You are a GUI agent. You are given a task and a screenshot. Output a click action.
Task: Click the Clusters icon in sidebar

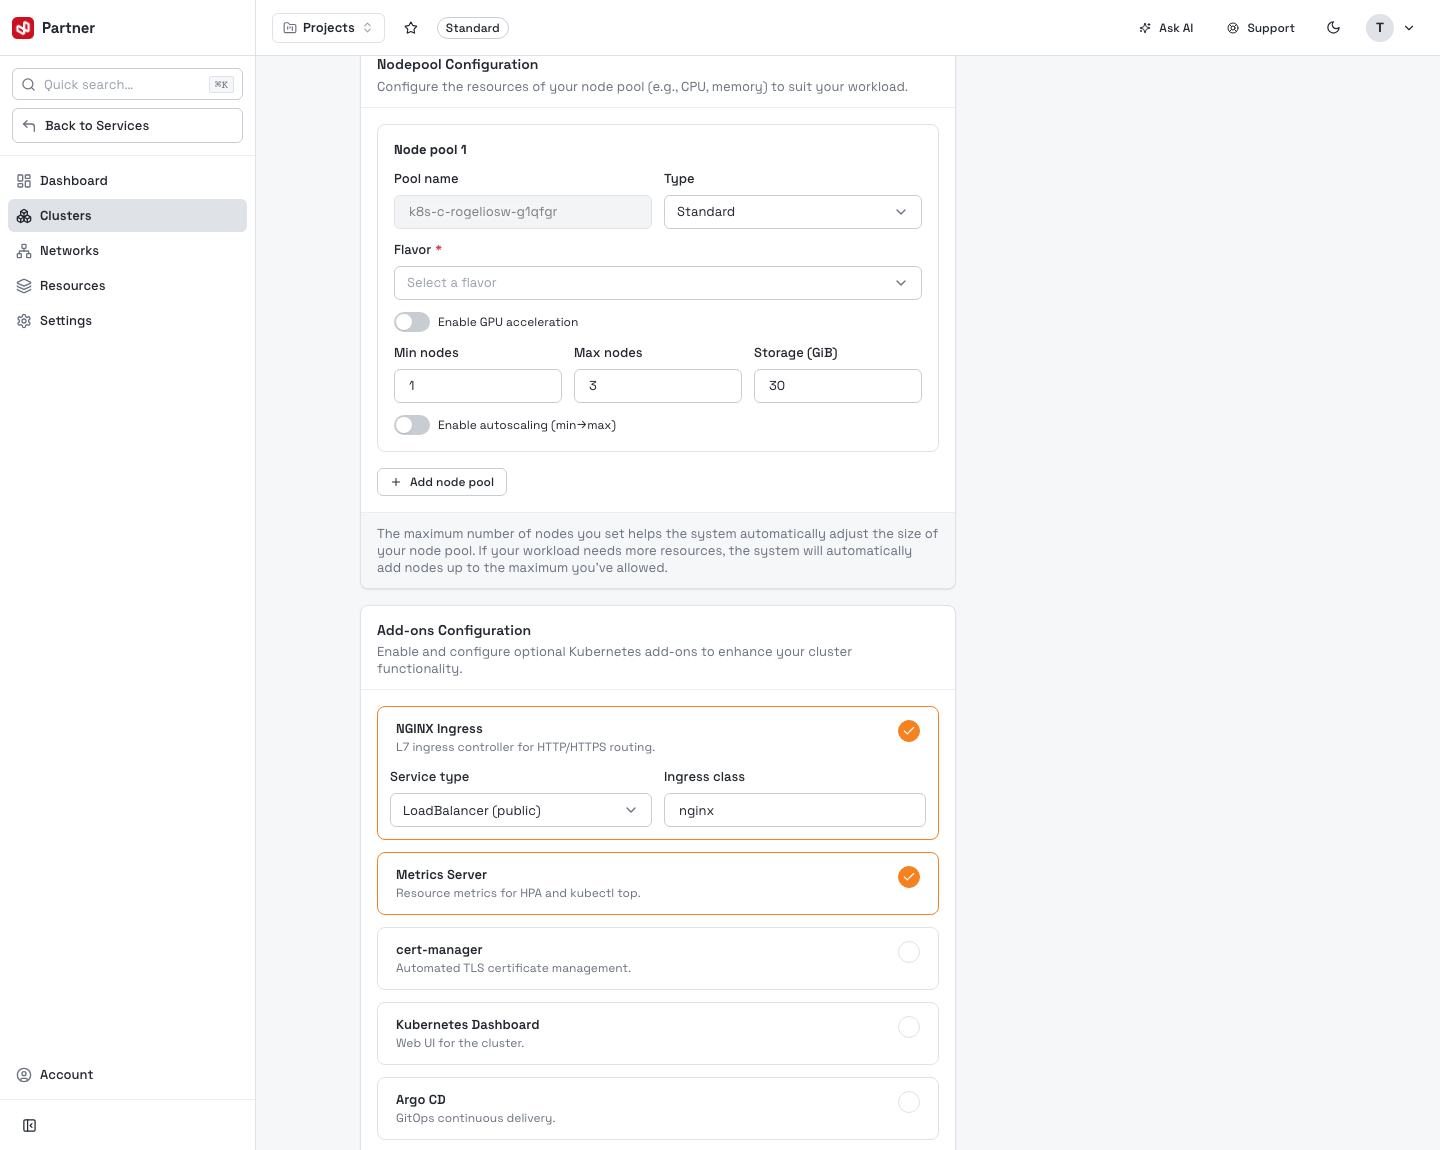pyautogui.click(x=24, y=216)
